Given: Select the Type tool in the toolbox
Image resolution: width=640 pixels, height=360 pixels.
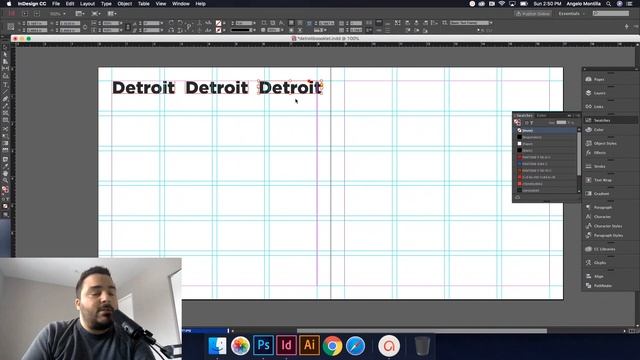Looking at the screenshot, I should tap(5, 84).
